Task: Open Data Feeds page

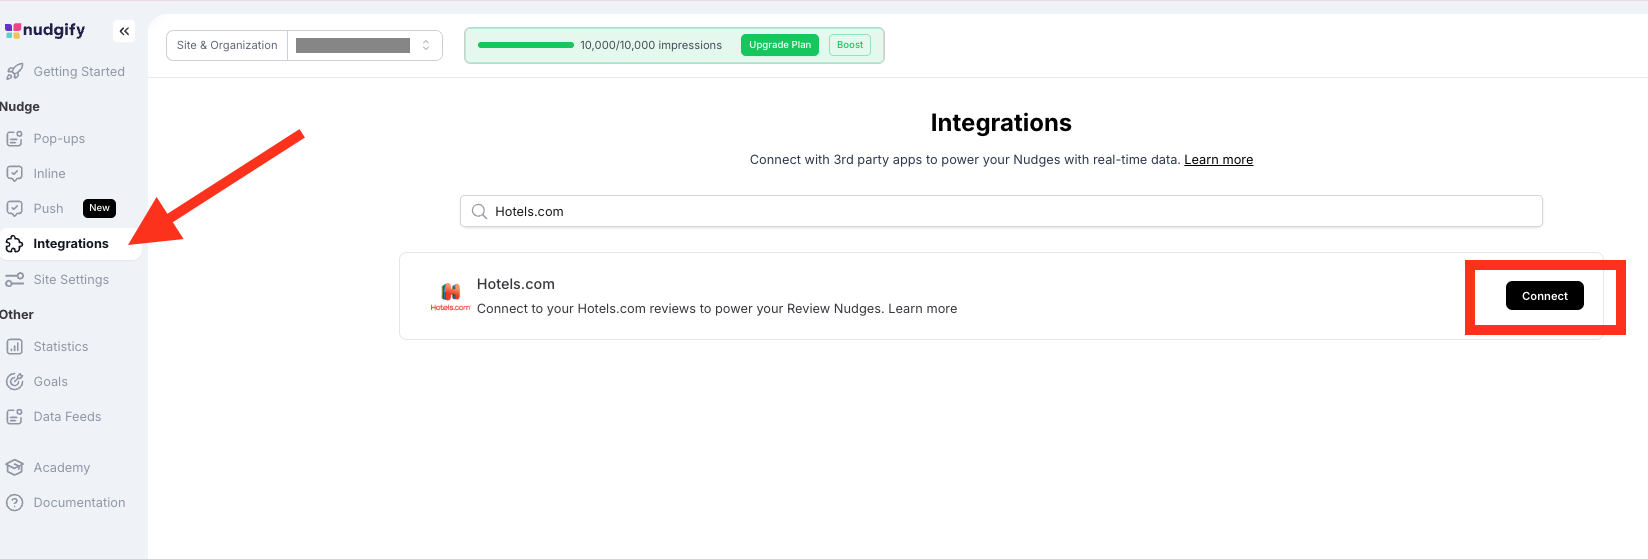Action: coord(67,417)
